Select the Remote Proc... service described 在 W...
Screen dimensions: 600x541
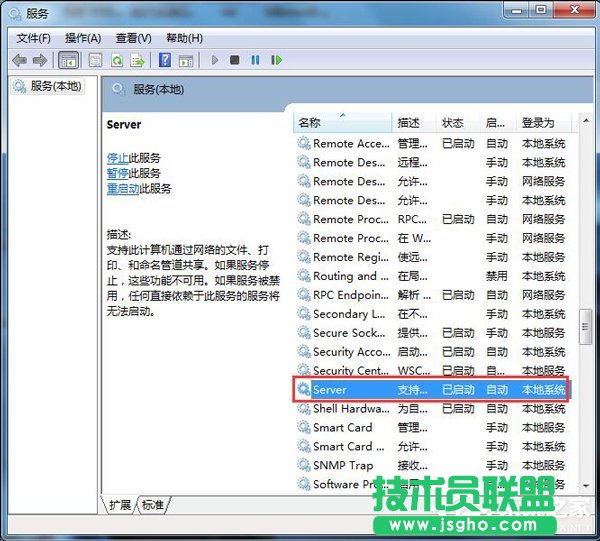click(x=351, y=238)
